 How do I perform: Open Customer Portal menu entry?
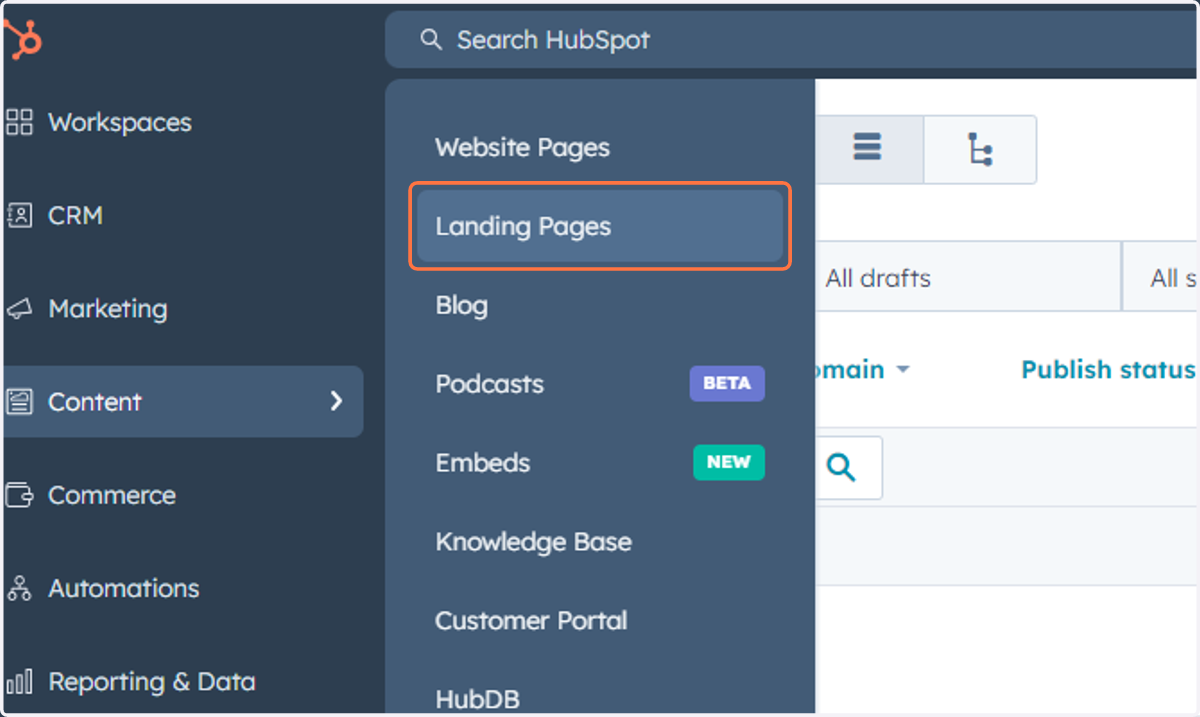pyautogui.click(x=531, y=620)
